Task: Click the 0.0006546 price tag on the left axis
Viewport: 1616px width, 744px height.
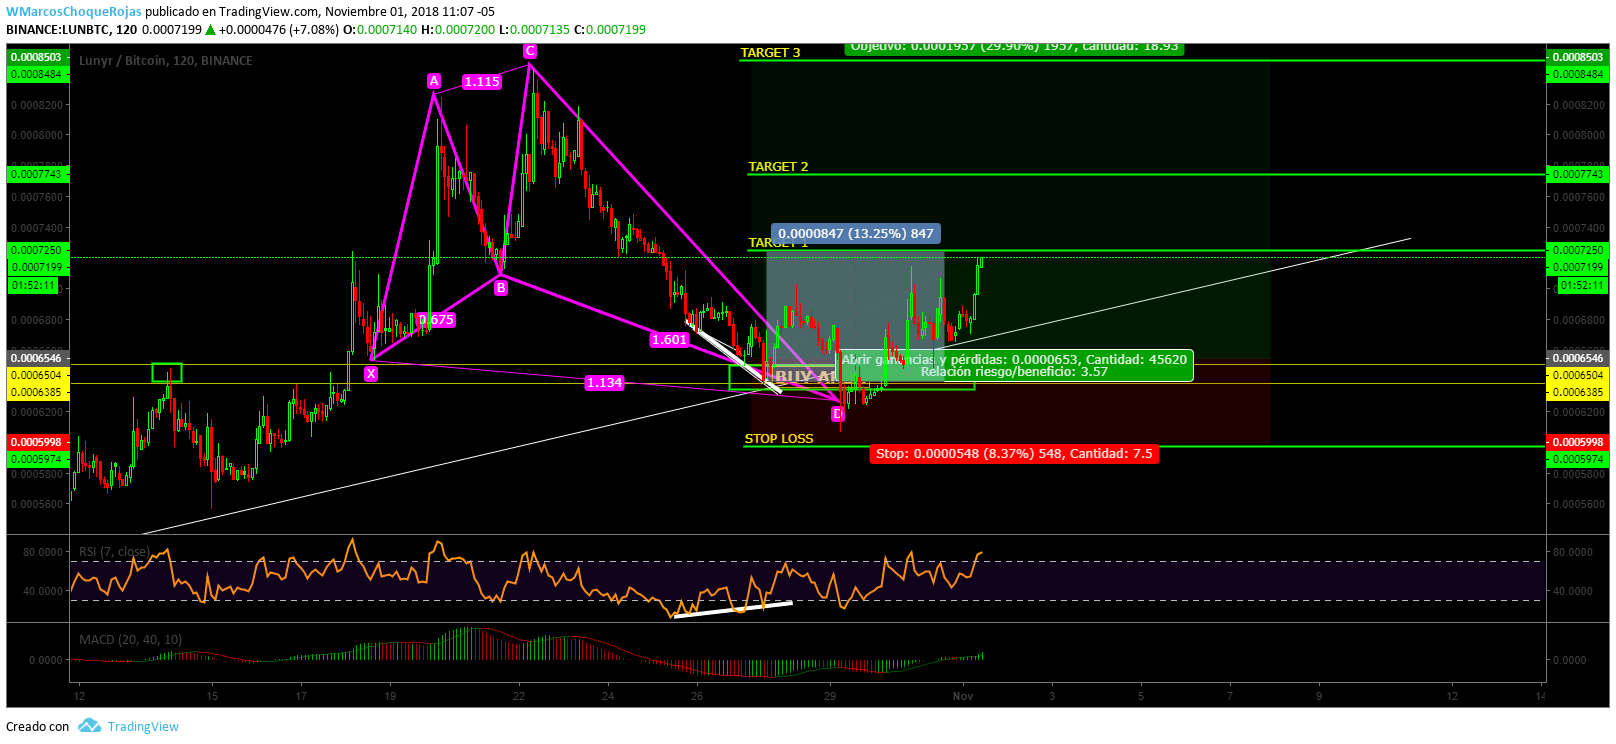Action: click(36, 358)
